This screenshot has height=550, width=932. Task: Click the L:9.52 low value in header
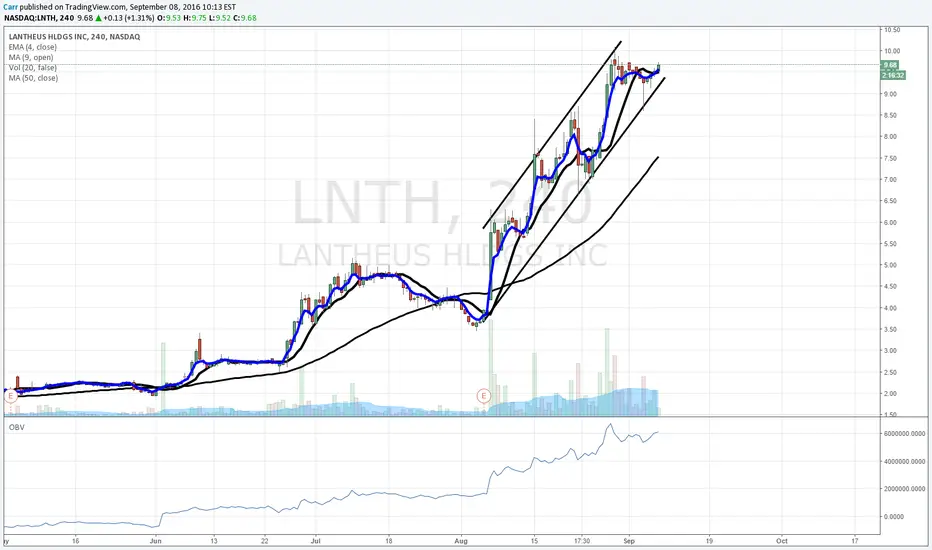click(x=219, y=18)
